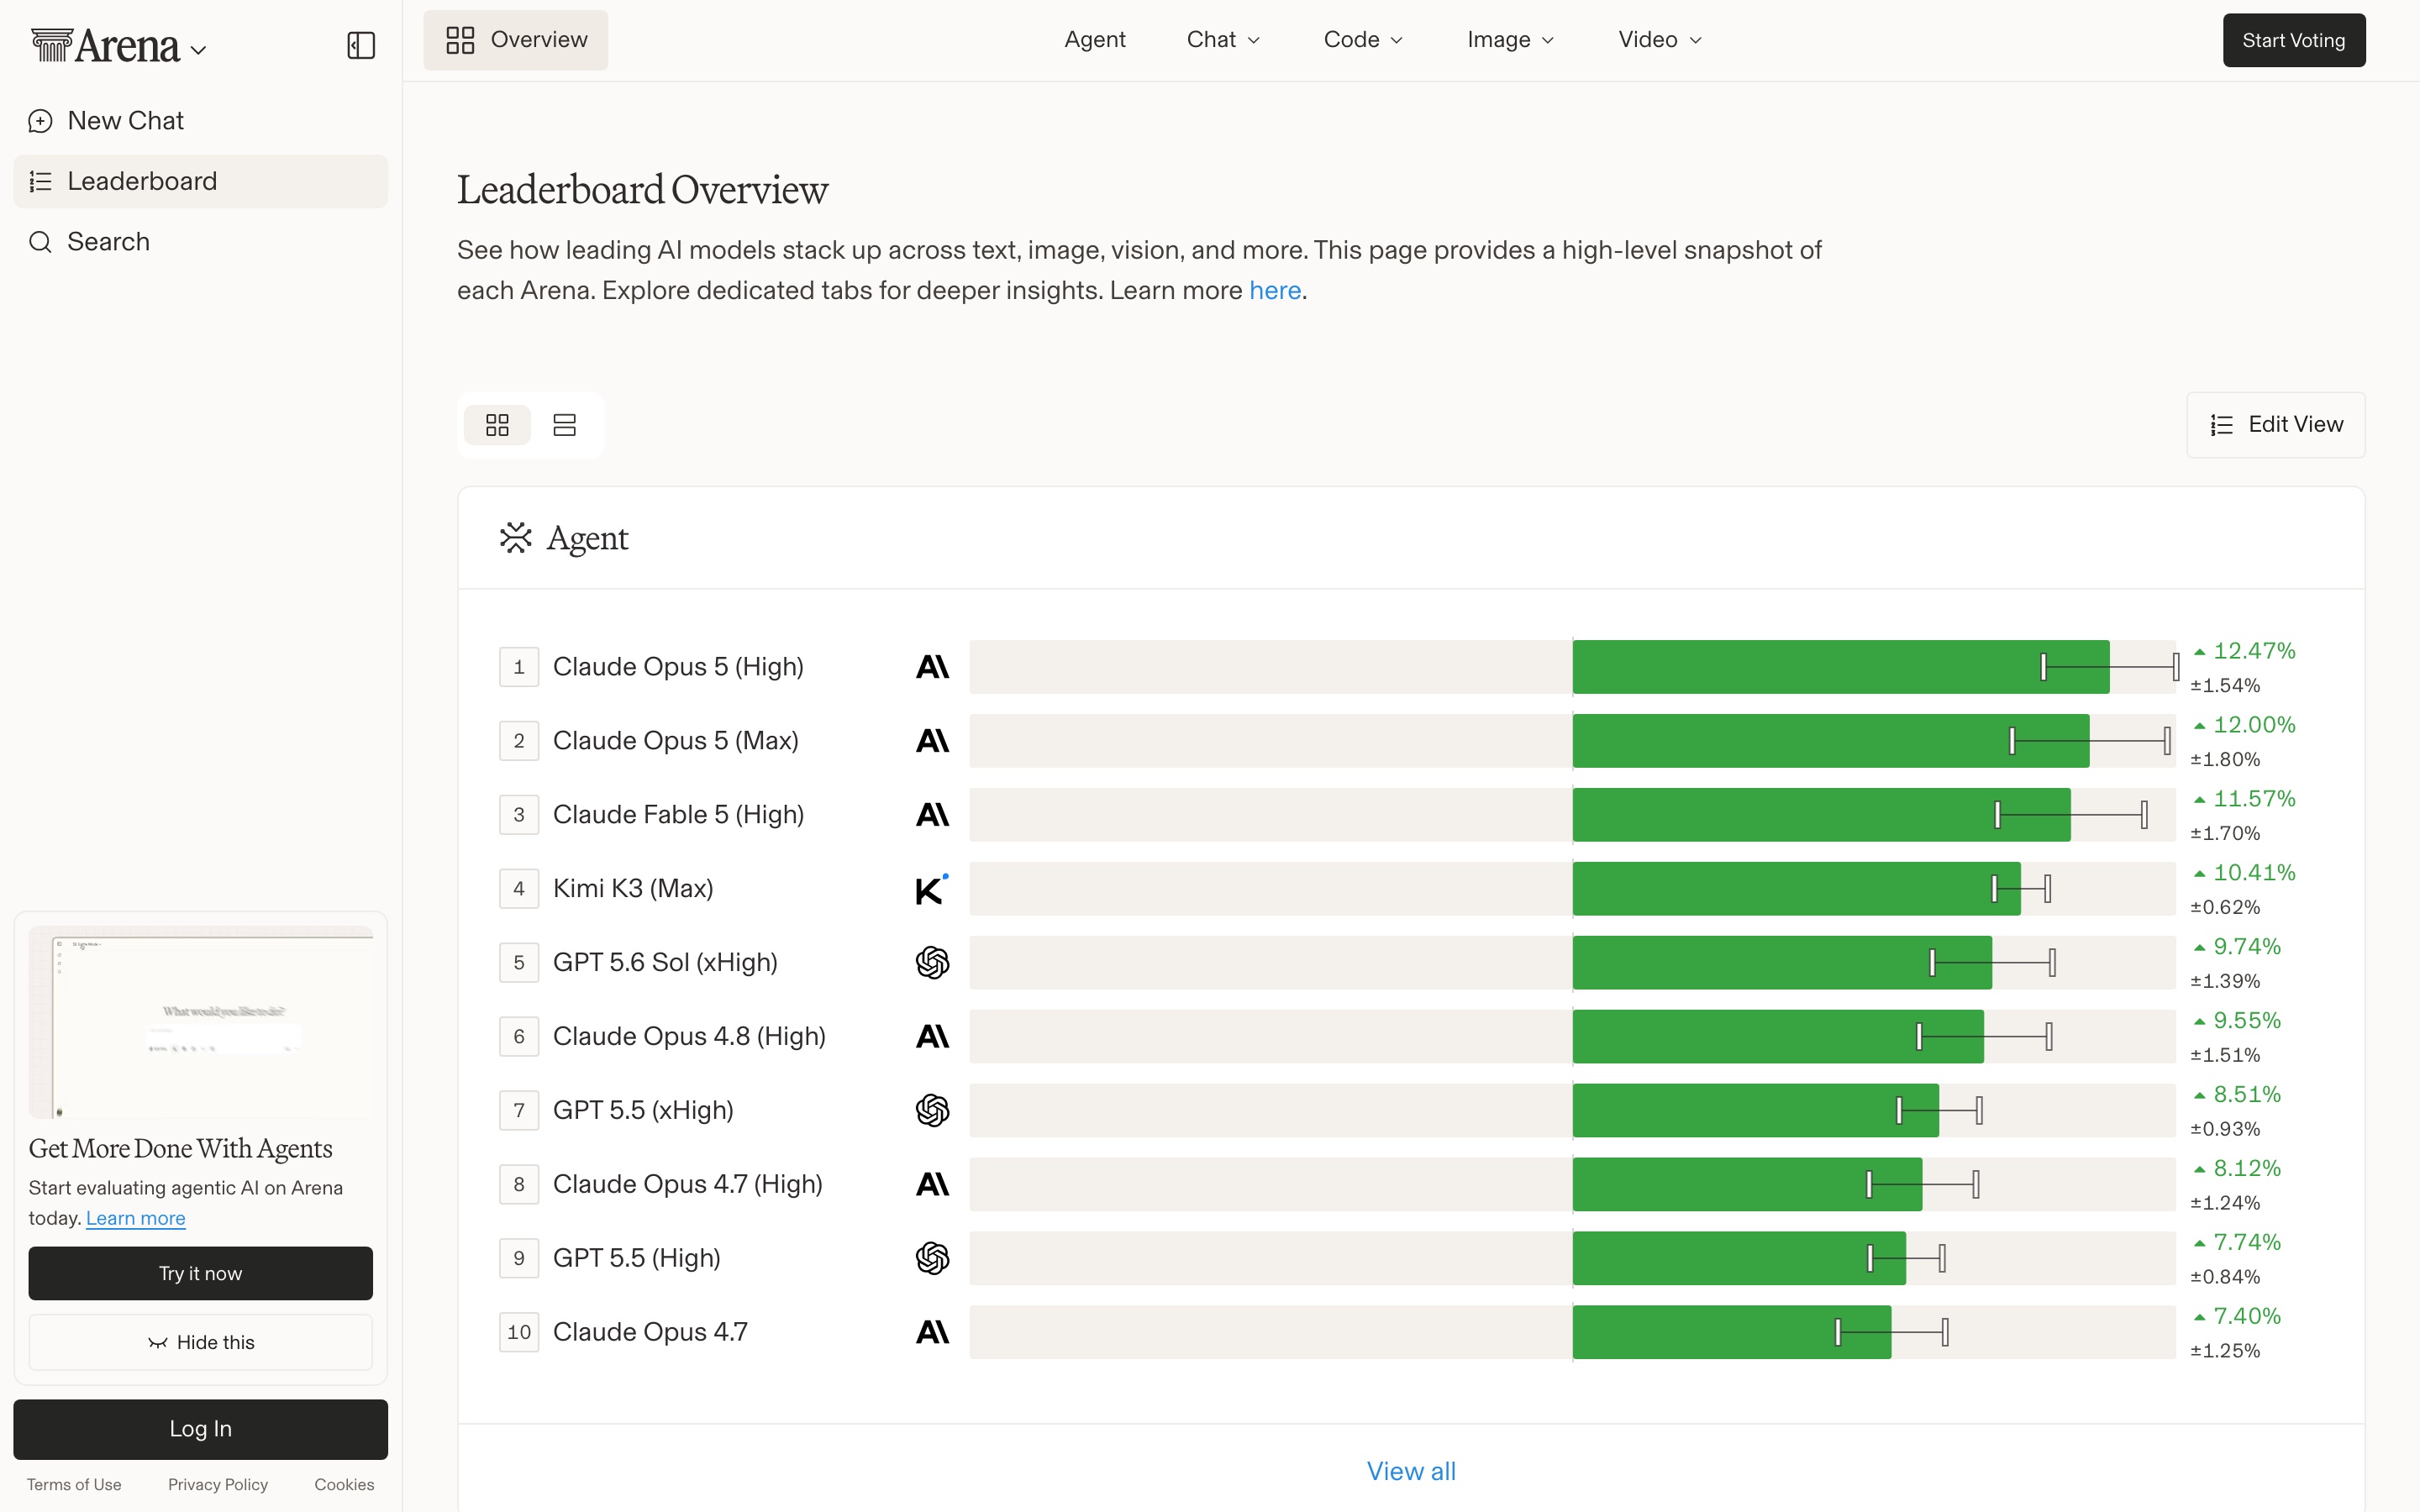Screen dimensions: 2420x1512
Task: Click the OpenAI logo beside GPT 5.5 (High)
Action: point(932,1259)
